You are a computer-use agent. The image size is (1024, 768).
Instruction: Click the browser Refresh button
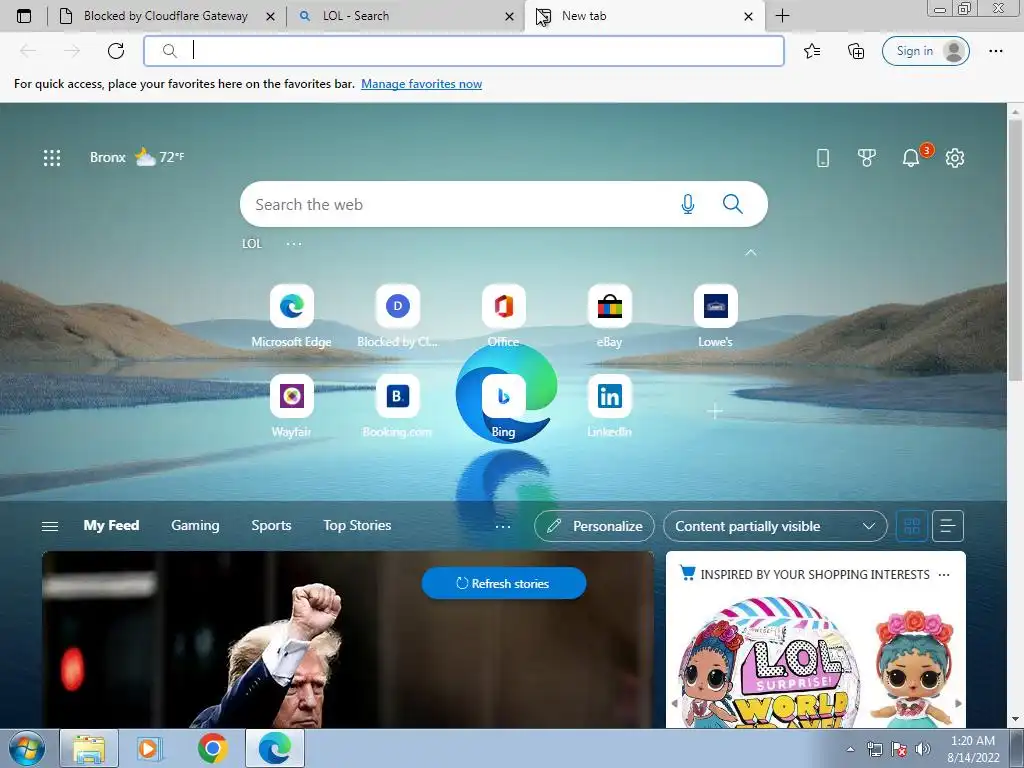pos(116,51)
